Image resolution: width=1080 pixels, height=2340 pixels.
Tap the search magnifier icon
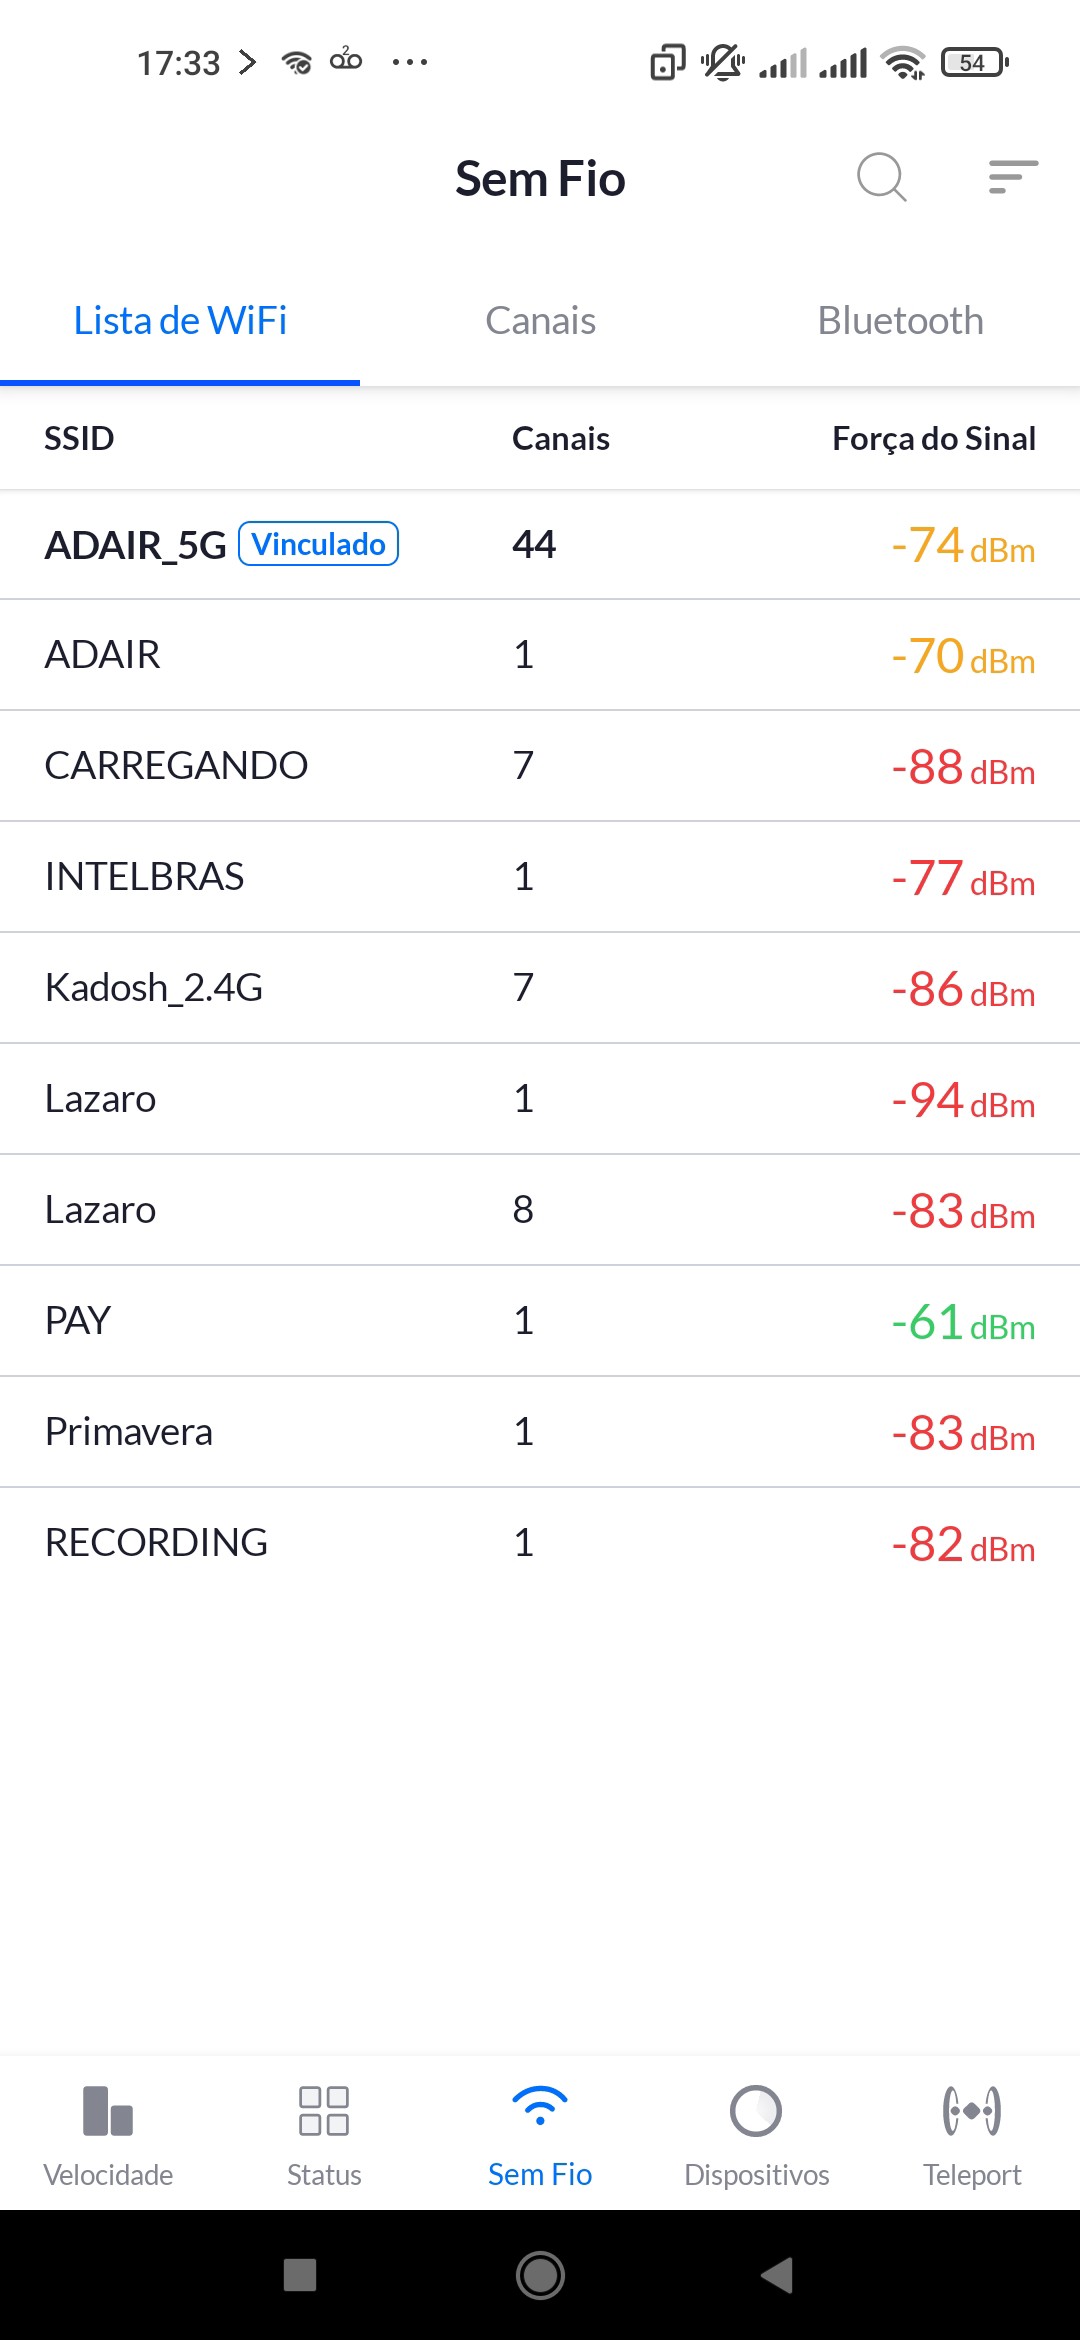tap(881, 178)
